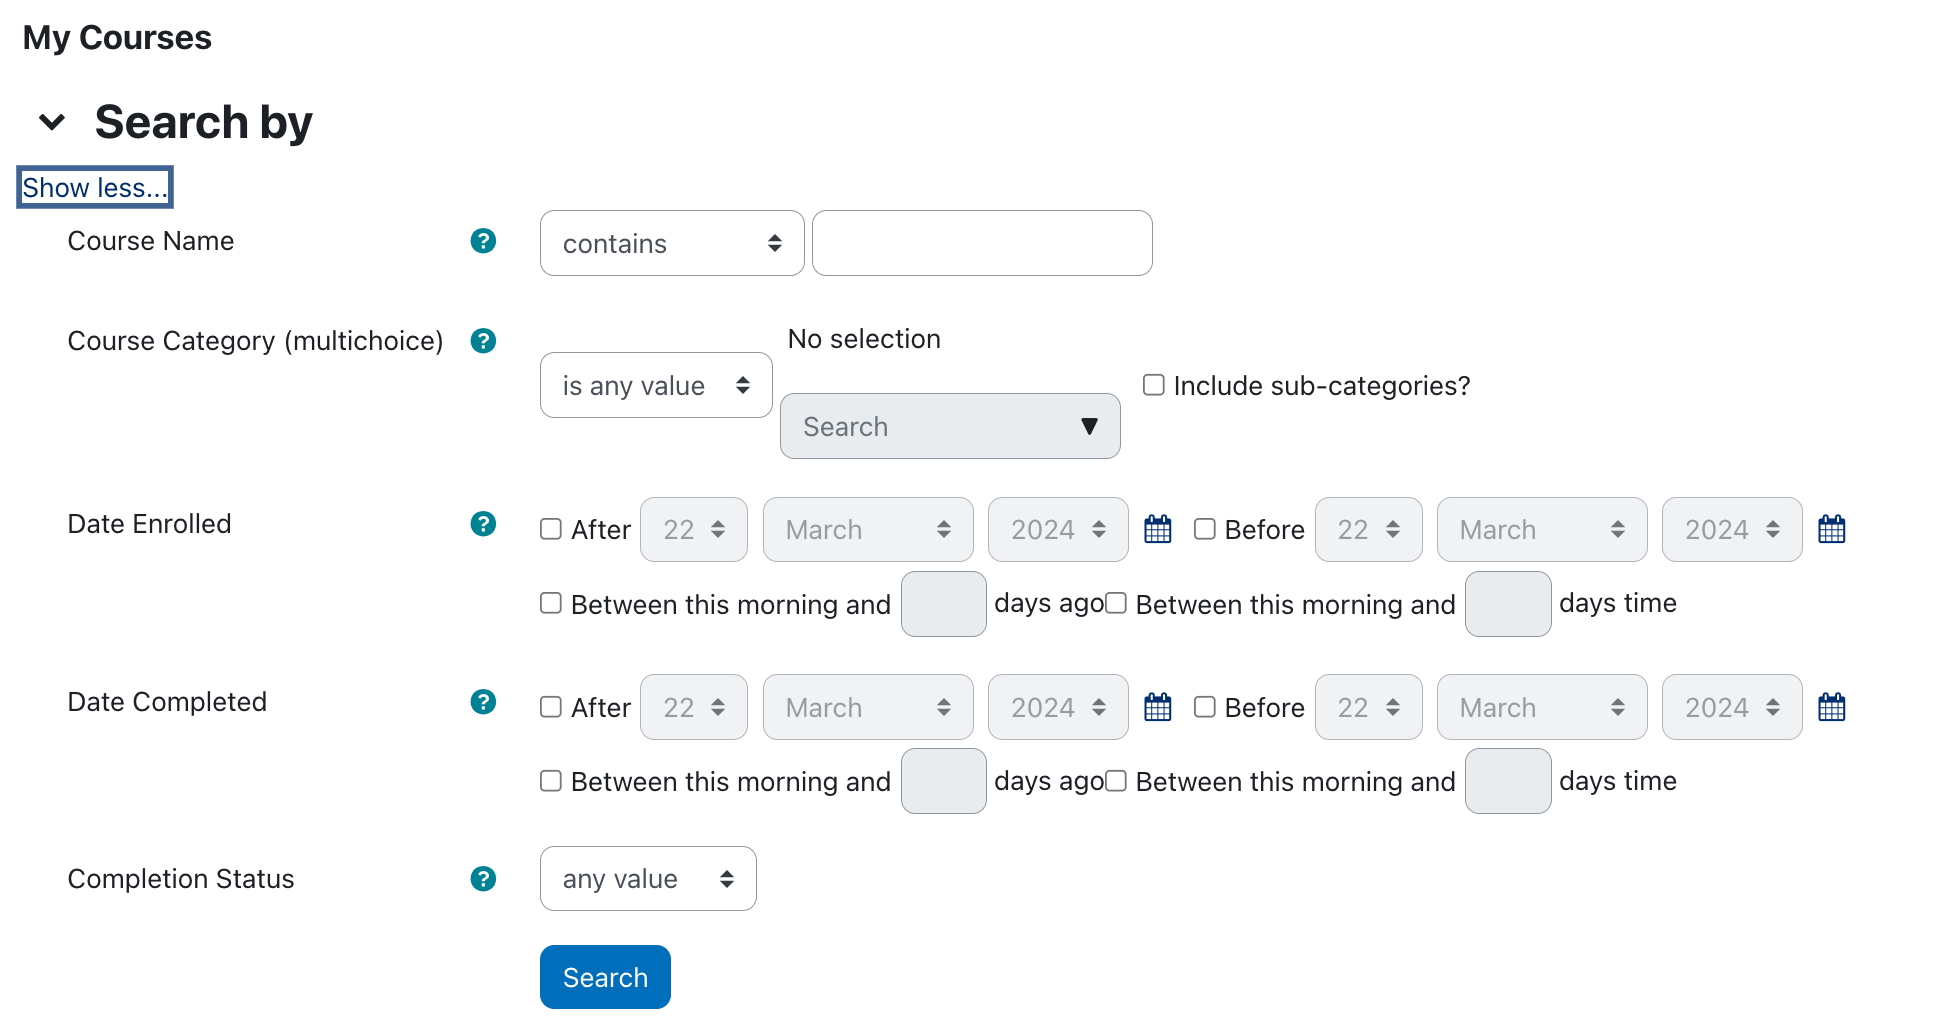Image resolution: width=1940 pixels, height=1034 pixels.
Task: Click the Course Name text input field
Action: pyautogui.click(x=982, y=243)
